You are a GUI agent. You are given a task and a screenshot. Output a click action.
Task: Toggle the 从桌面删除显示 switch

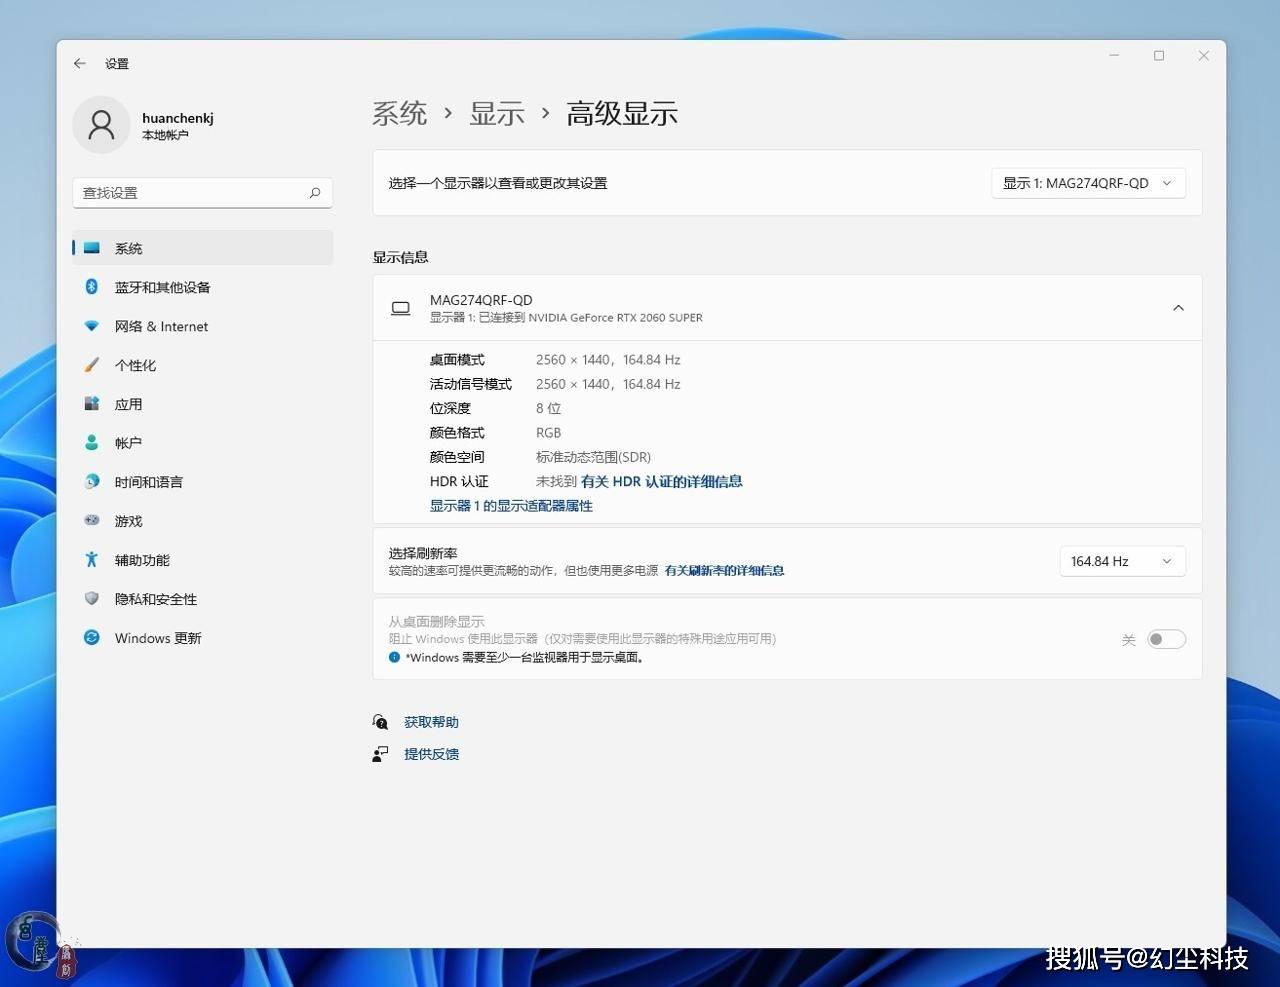1166,639
